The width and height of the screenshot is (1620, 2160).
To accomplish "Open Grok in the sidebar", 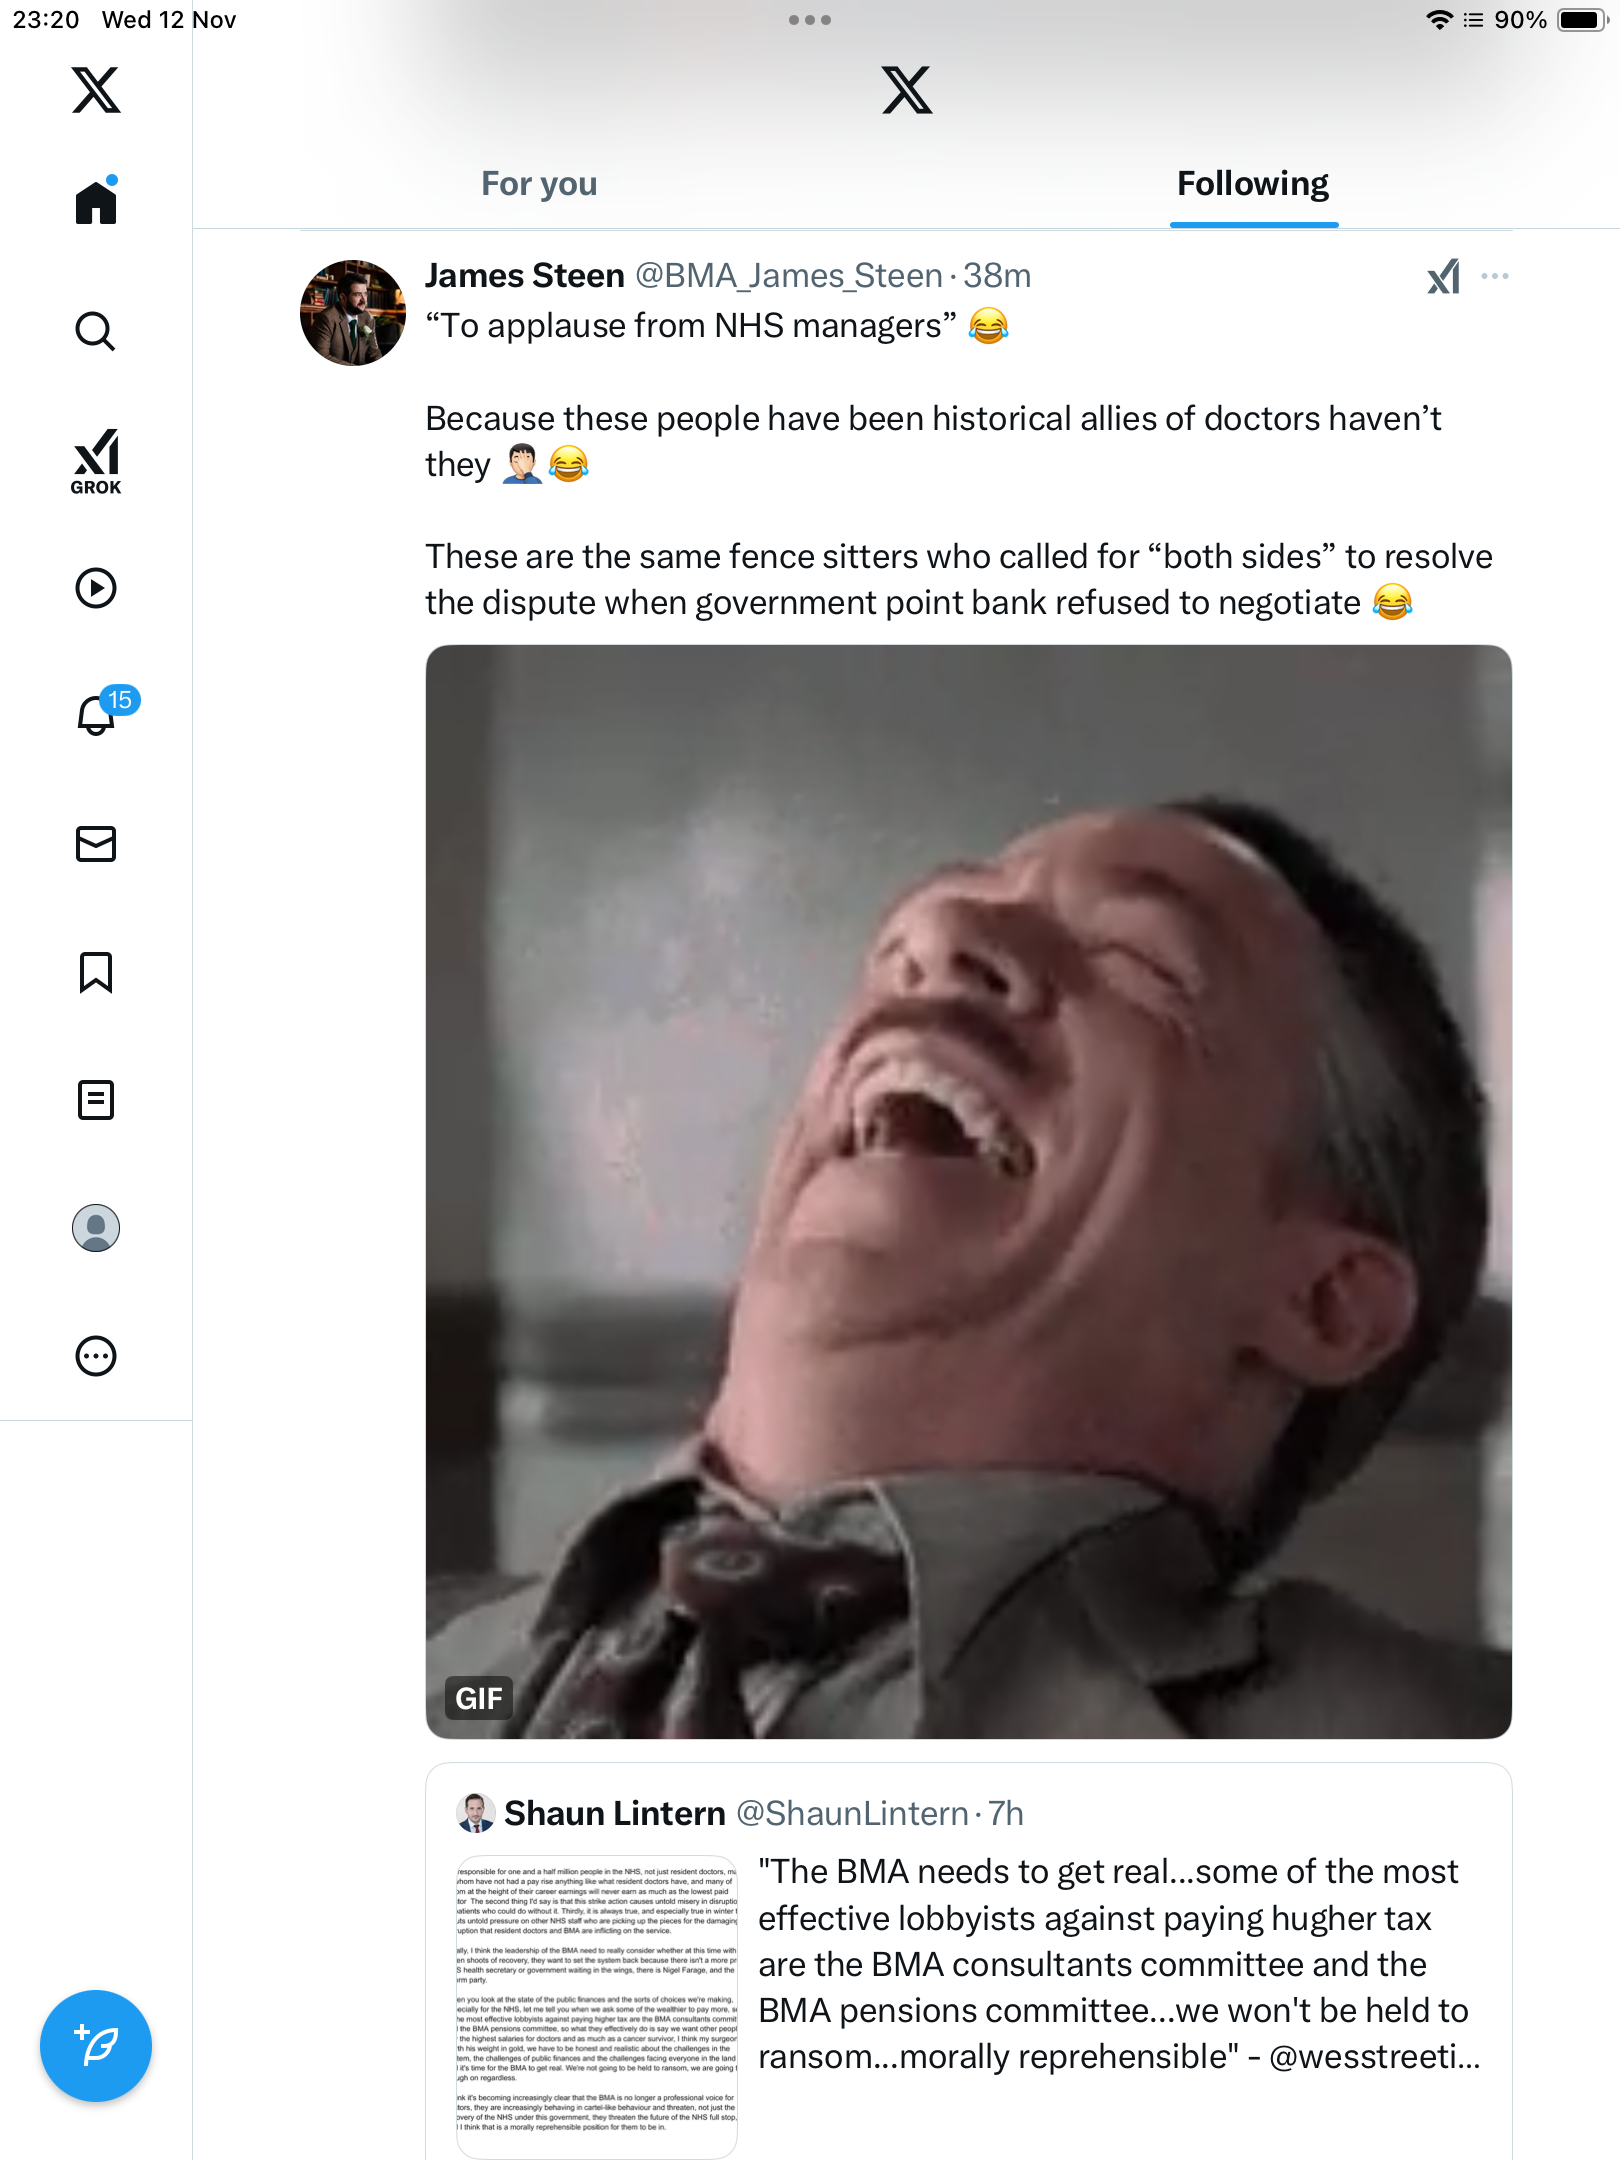I will (x=96, y=461).
